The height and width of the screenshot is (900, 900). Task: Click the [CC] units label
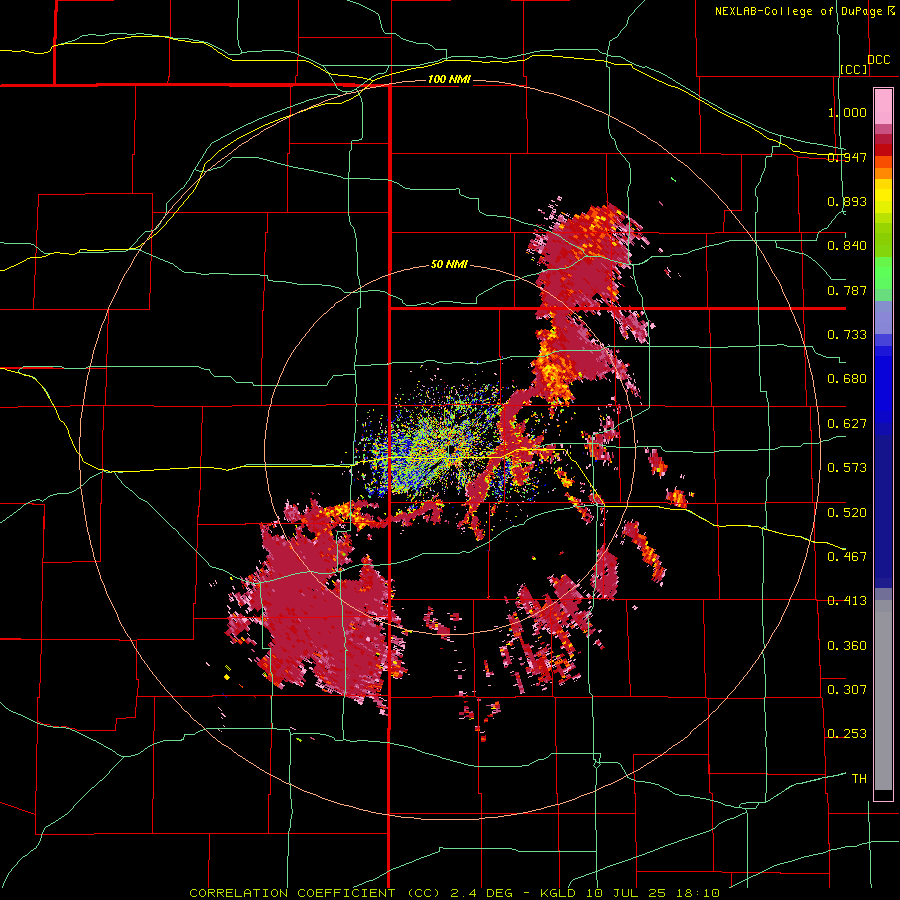(853, 69)
